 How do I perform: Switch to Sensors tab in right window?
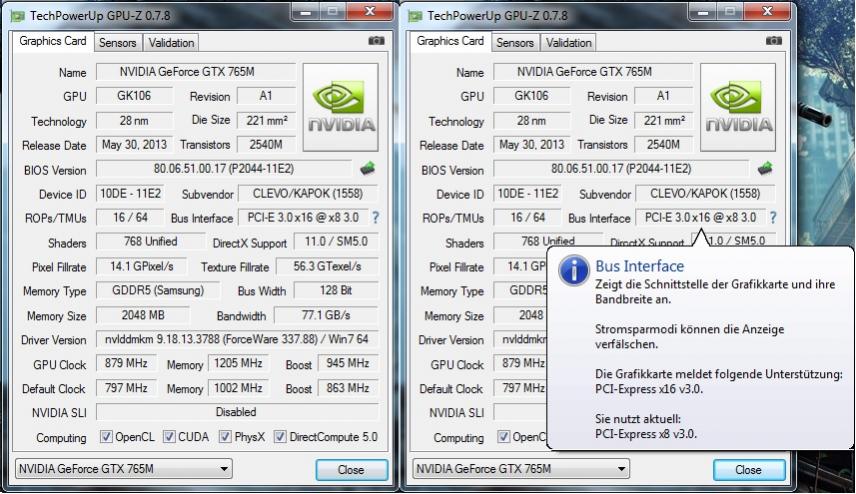[x=515, y=43]
